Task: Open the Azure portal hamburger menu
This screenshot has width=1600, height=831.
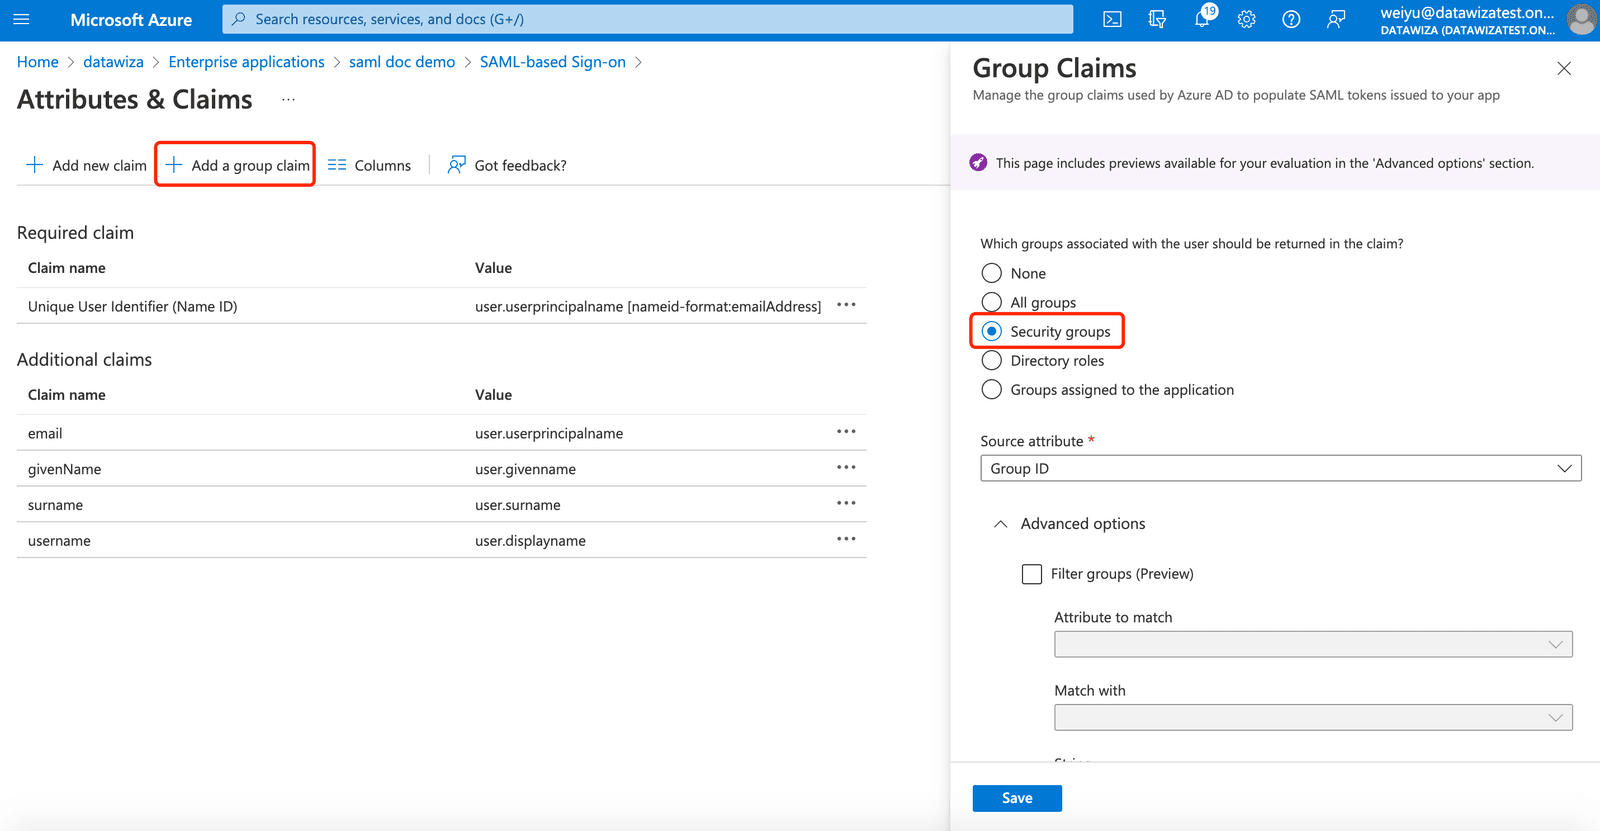Action: point(21,19)
